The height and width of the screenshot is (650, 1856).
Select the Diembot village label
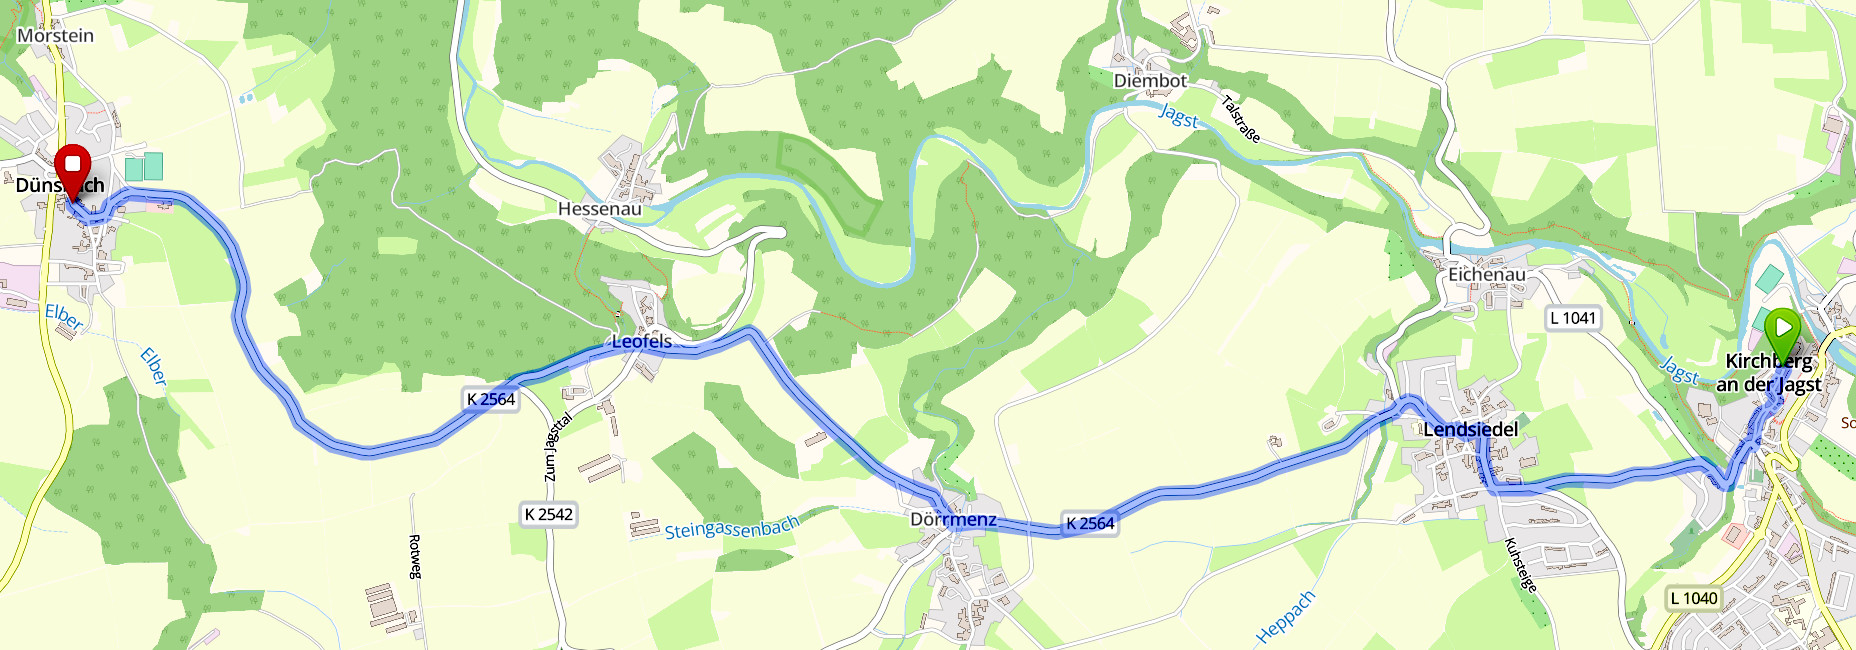point(1150,80)
